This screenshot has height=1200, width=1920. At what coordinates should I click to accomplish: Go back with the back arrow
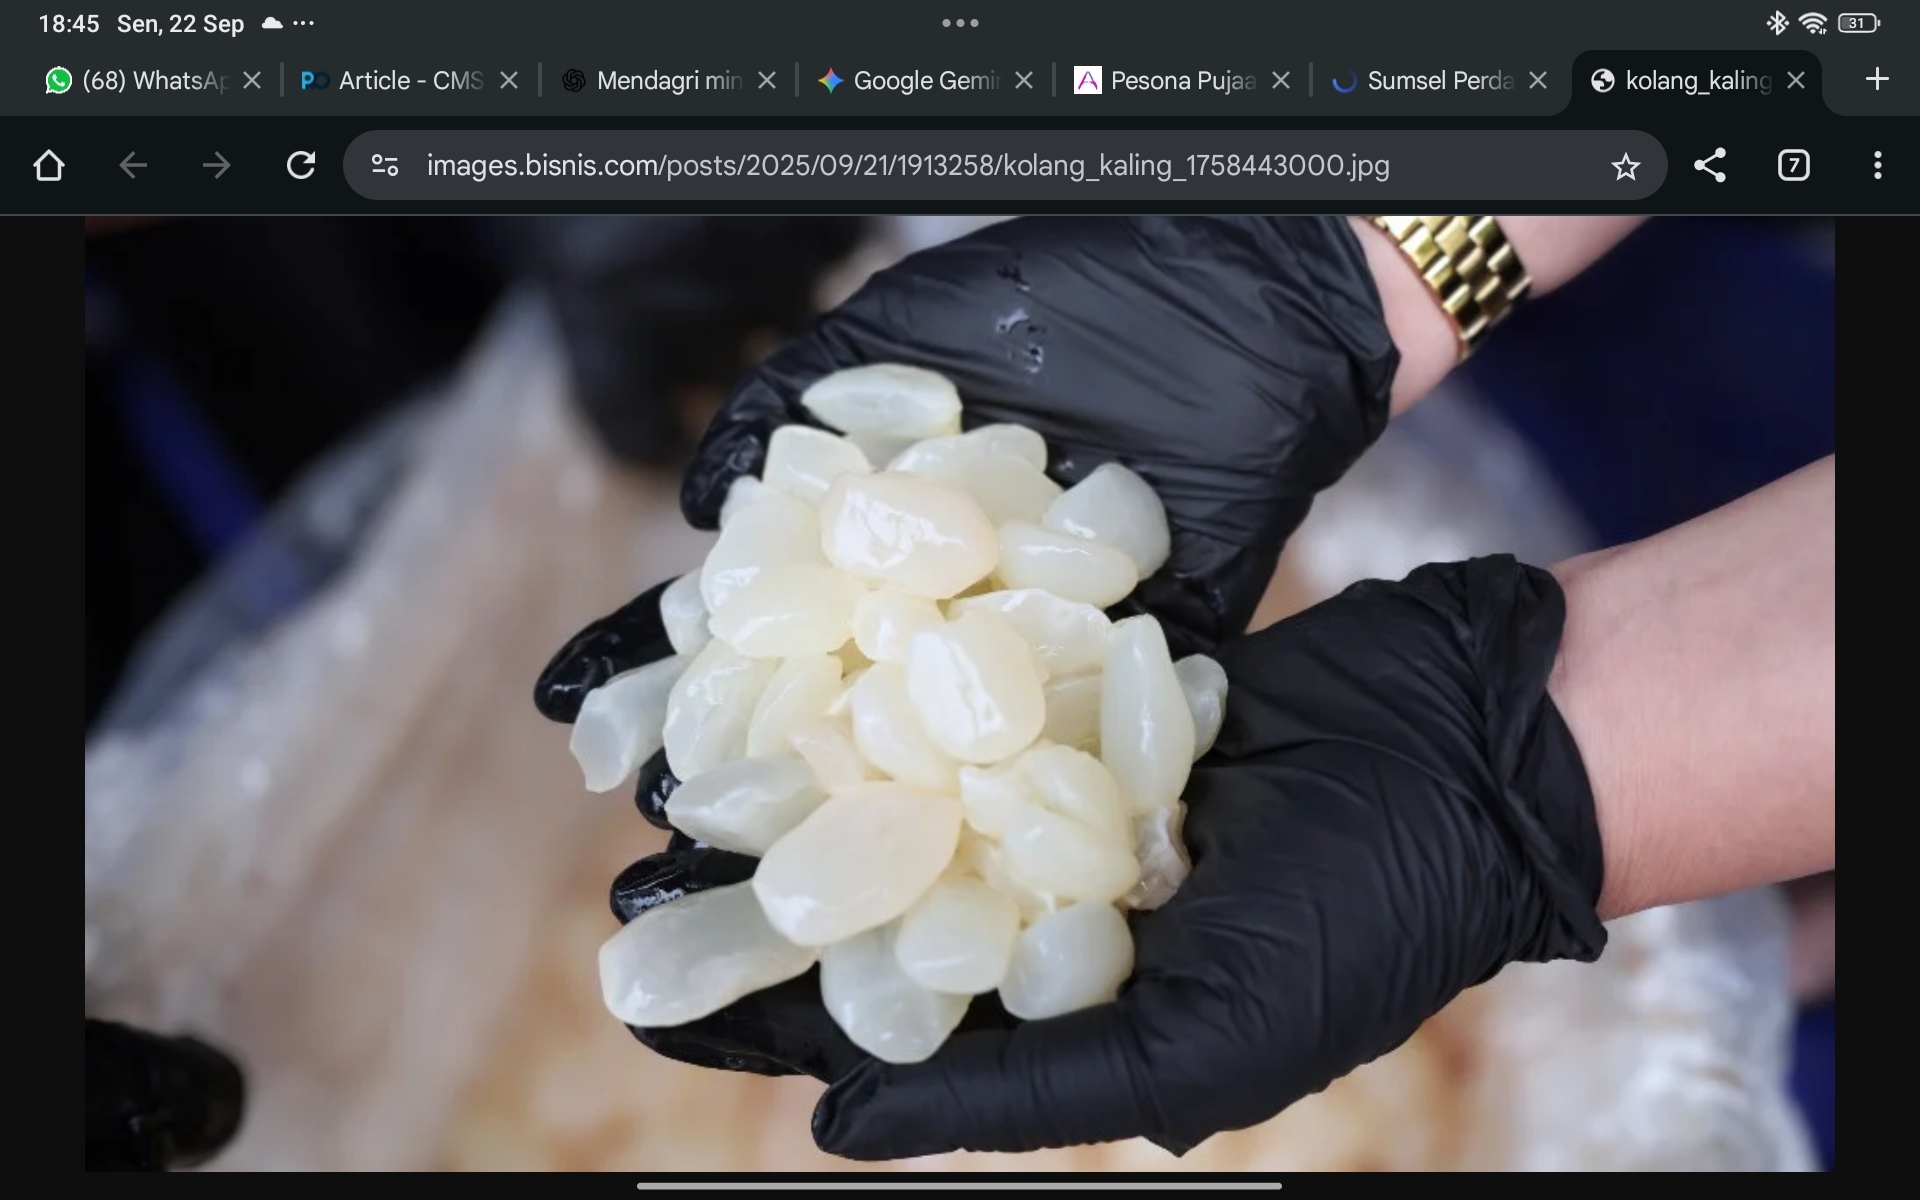coord(132,165)
